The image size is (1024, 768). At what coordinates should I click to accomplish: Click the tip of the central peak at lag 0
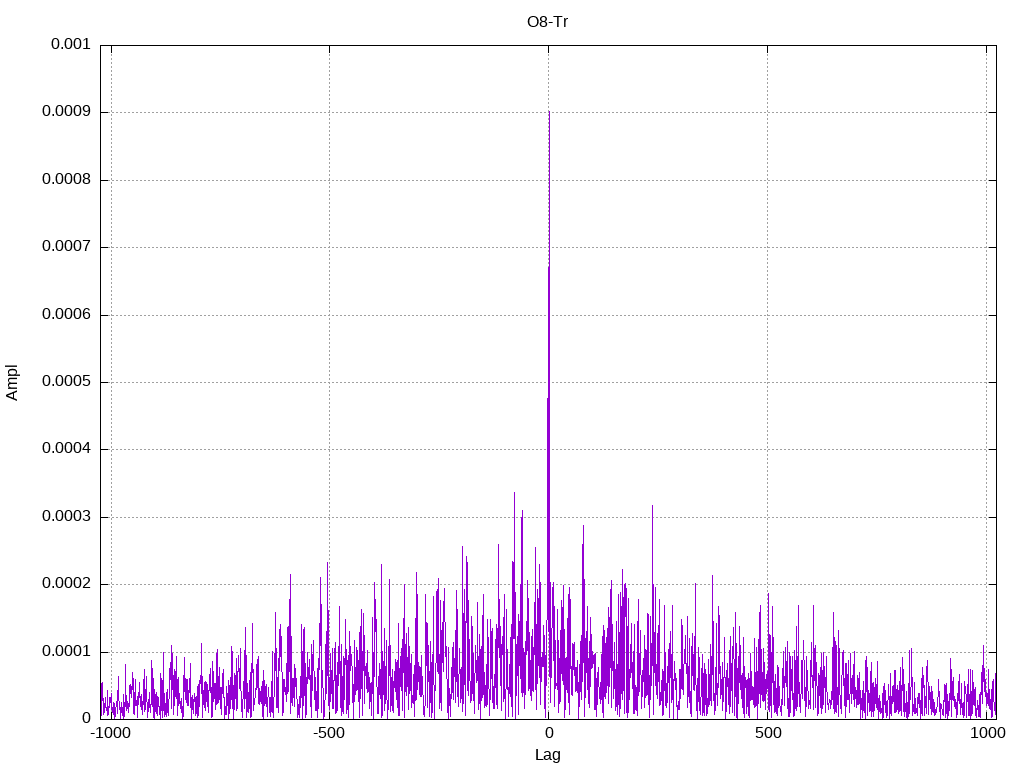click(x=549, y=112)
